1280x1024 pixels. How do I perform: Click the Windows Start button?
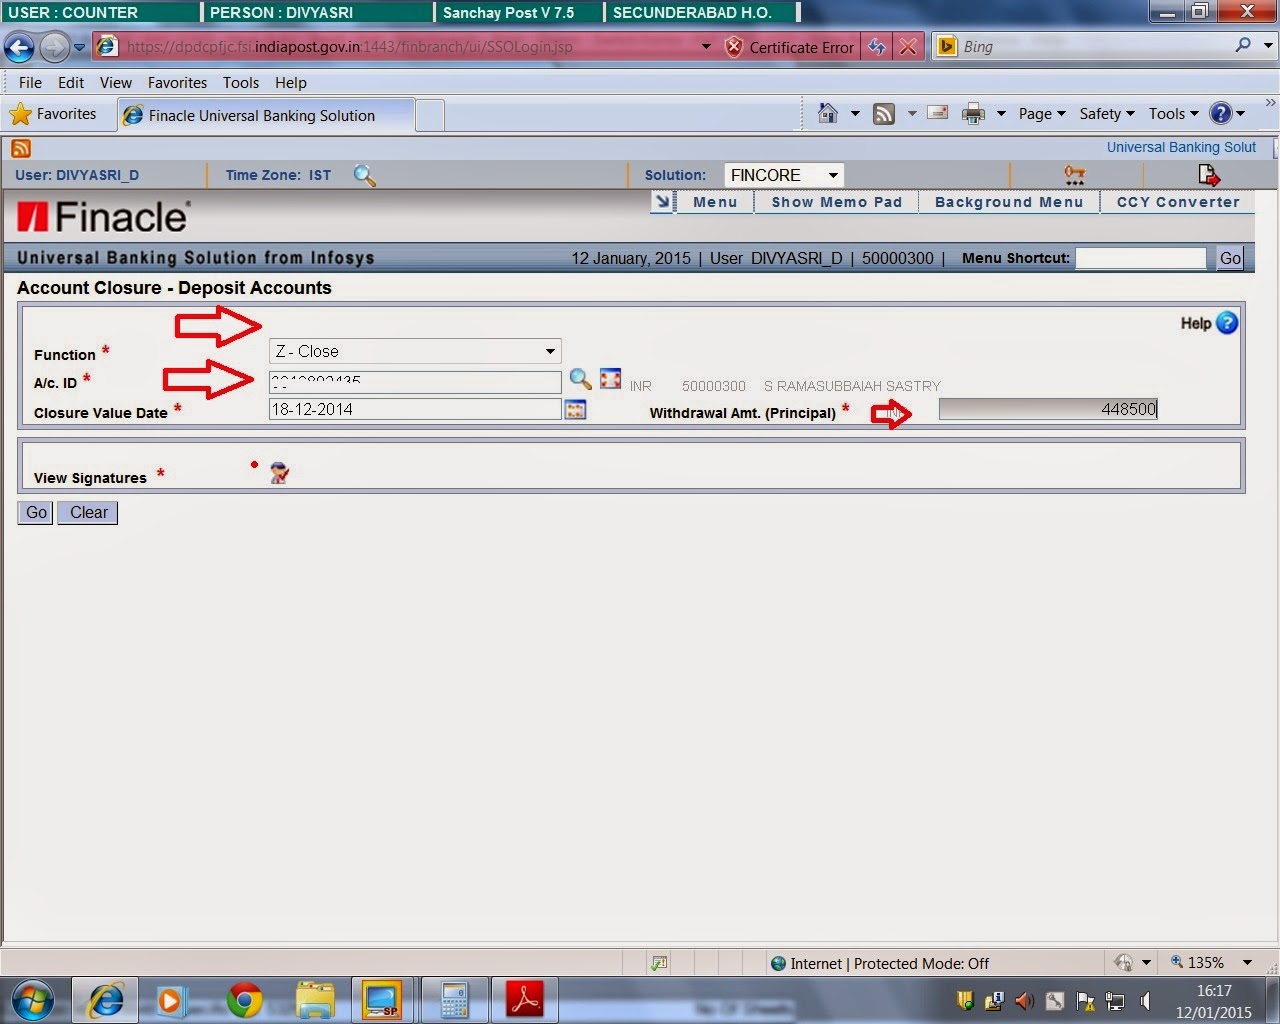[x=33, y=999]
